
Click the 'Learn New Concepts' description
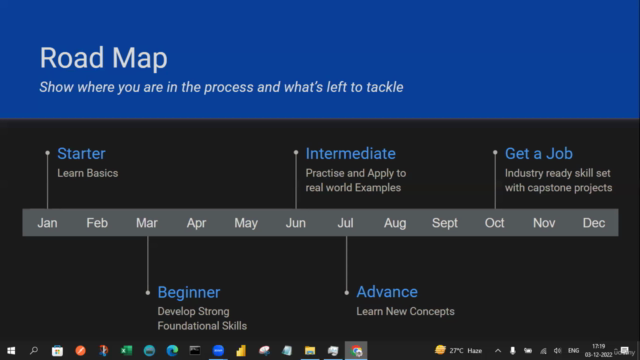[x=405, y=311]
